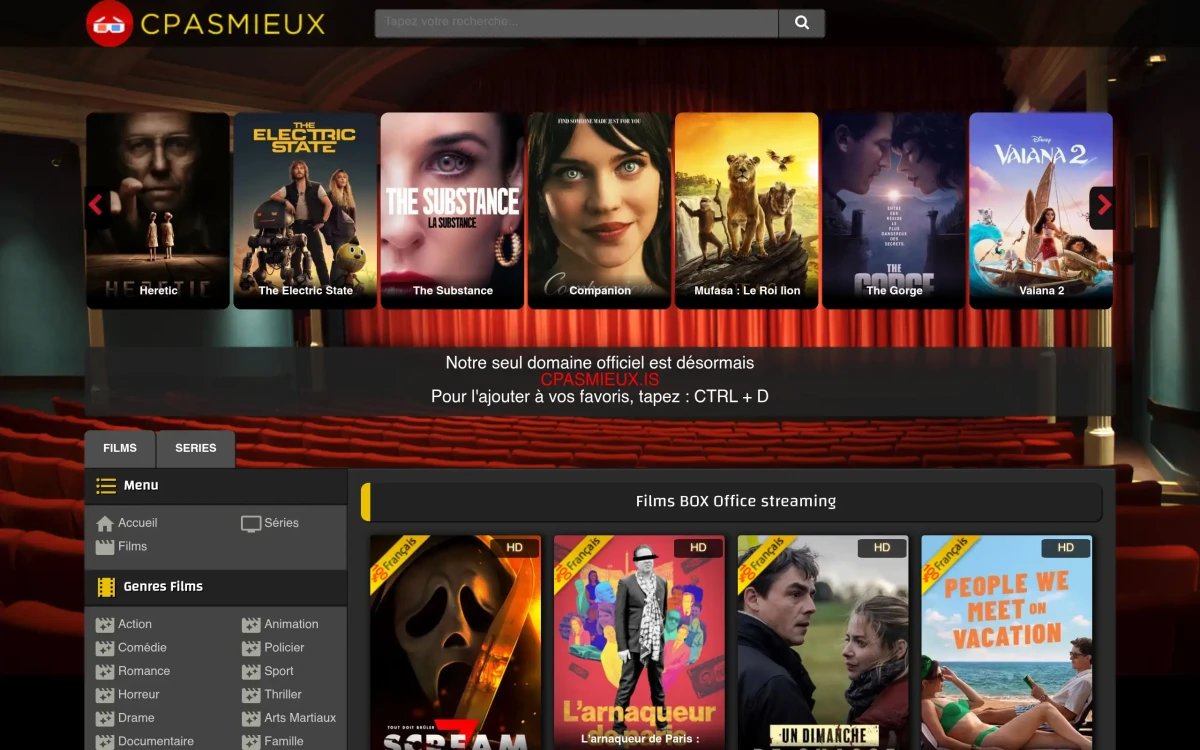The image size is (1200, 750).
Task: Click the HD badge on Scream poster
Action: [x=514, y=548]
